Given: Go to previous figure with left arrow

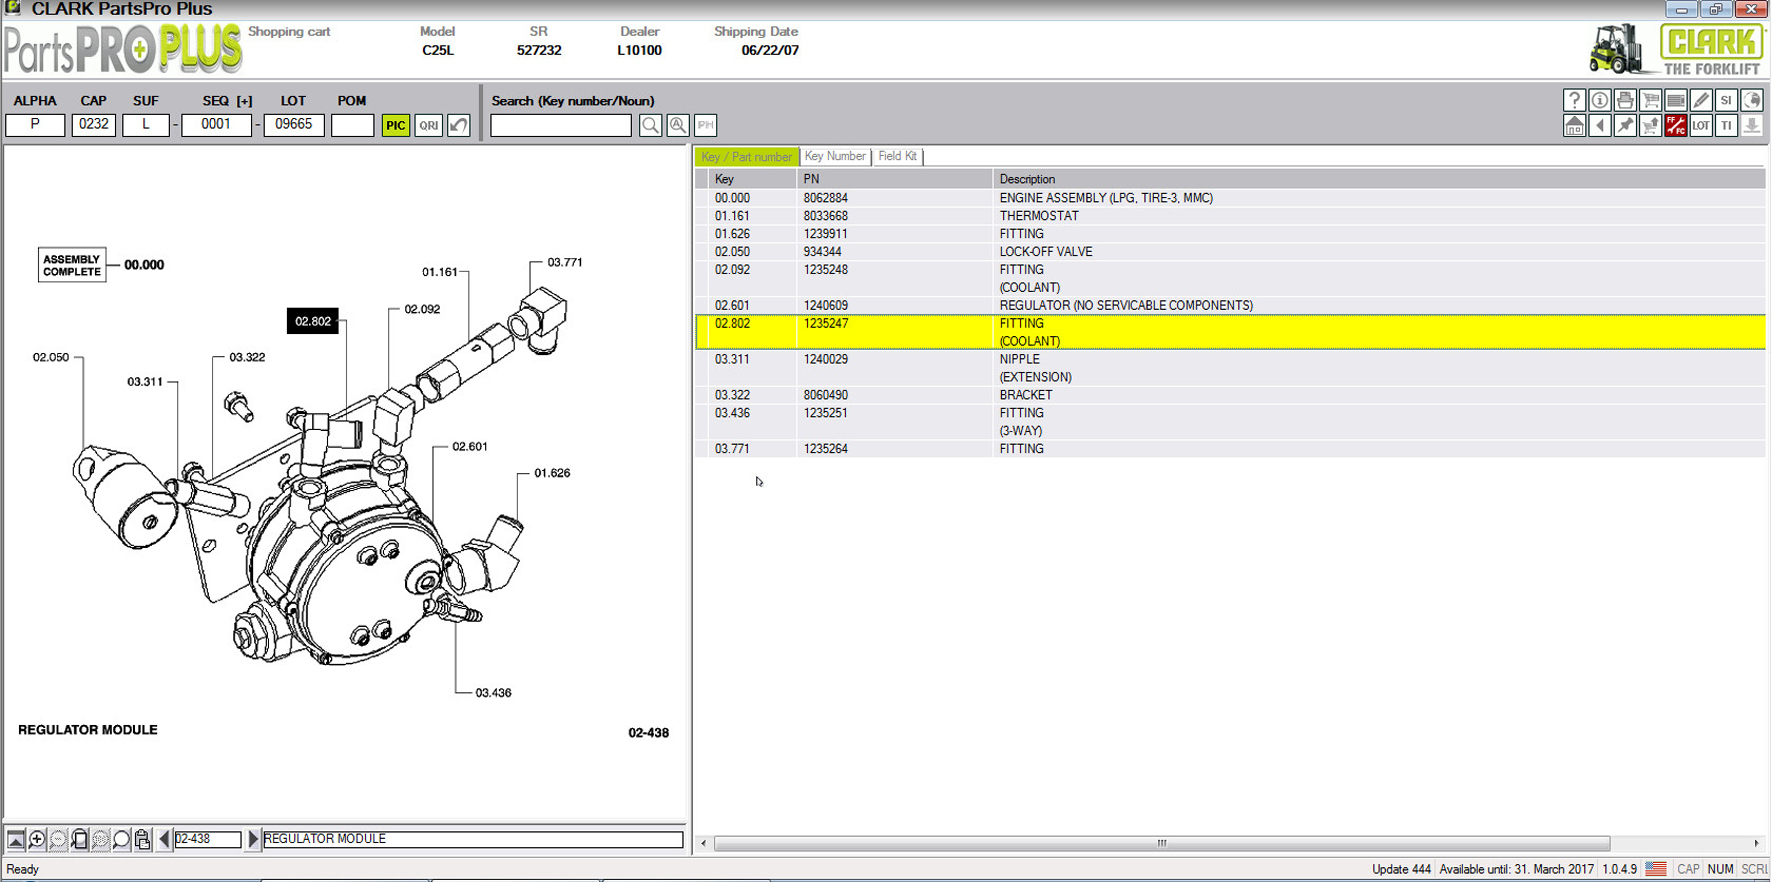Looking at the screenshot, I should coord(165,839).
